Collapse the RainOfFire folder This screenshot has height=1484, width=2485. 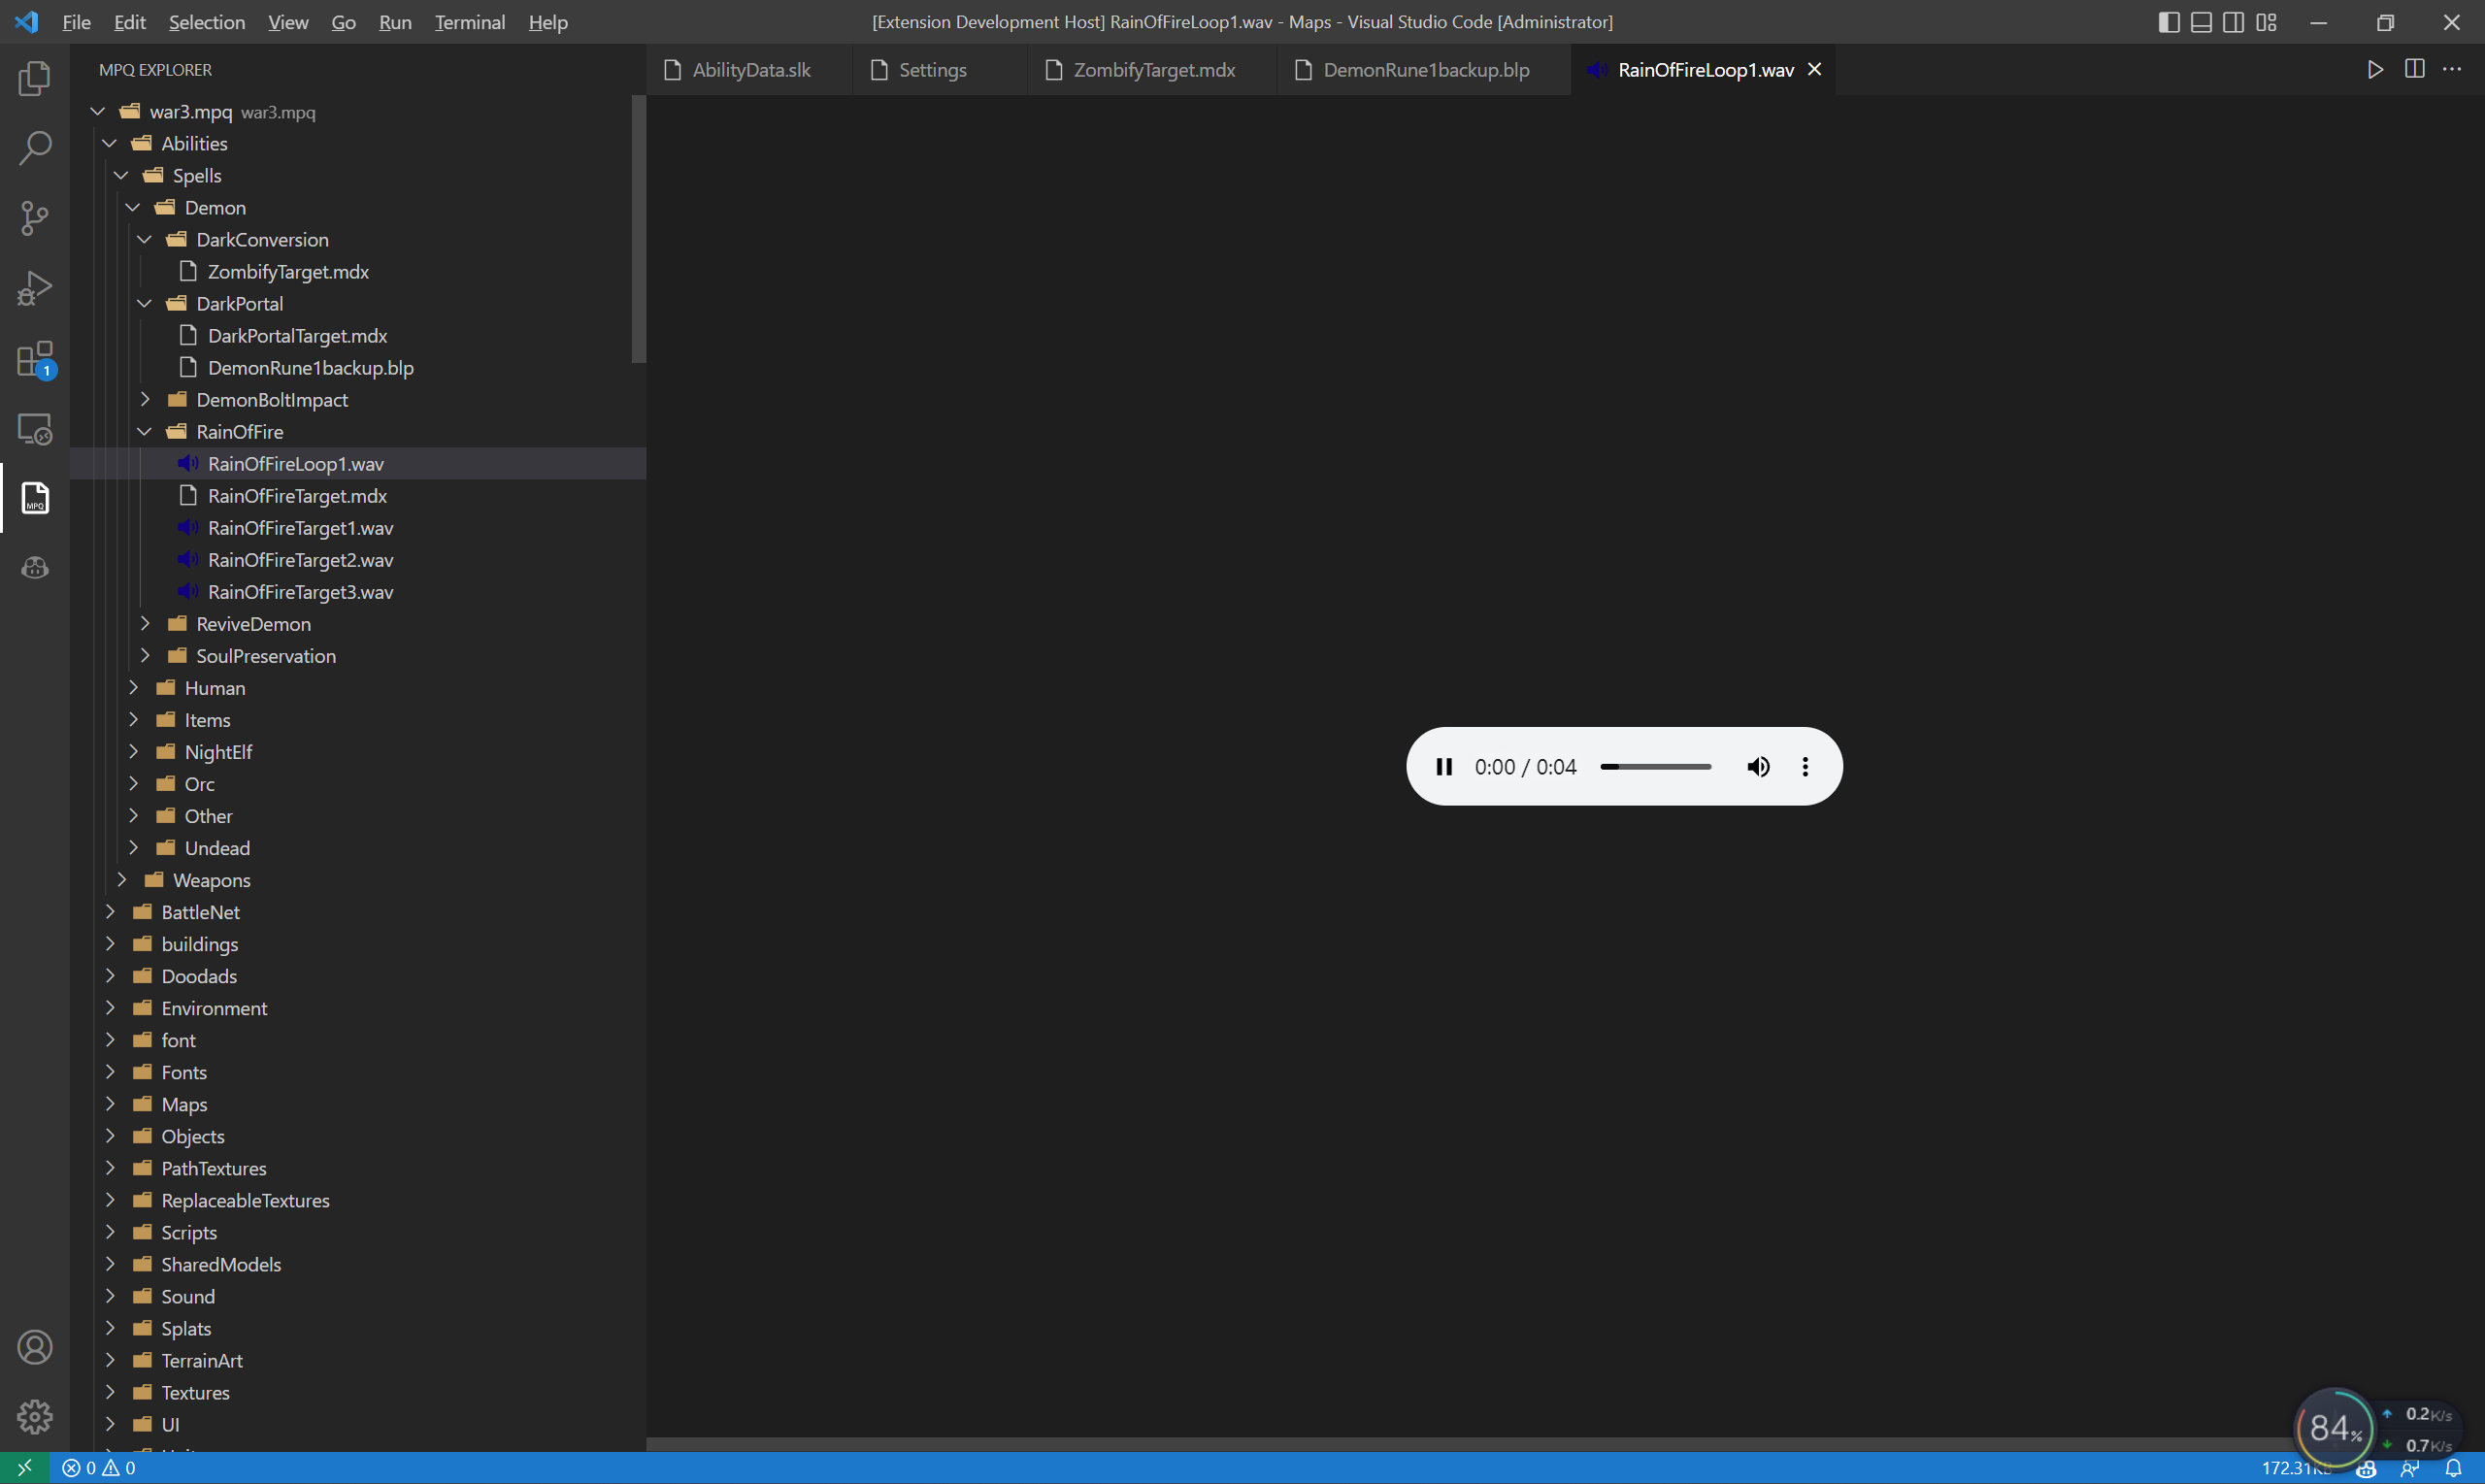145,431
